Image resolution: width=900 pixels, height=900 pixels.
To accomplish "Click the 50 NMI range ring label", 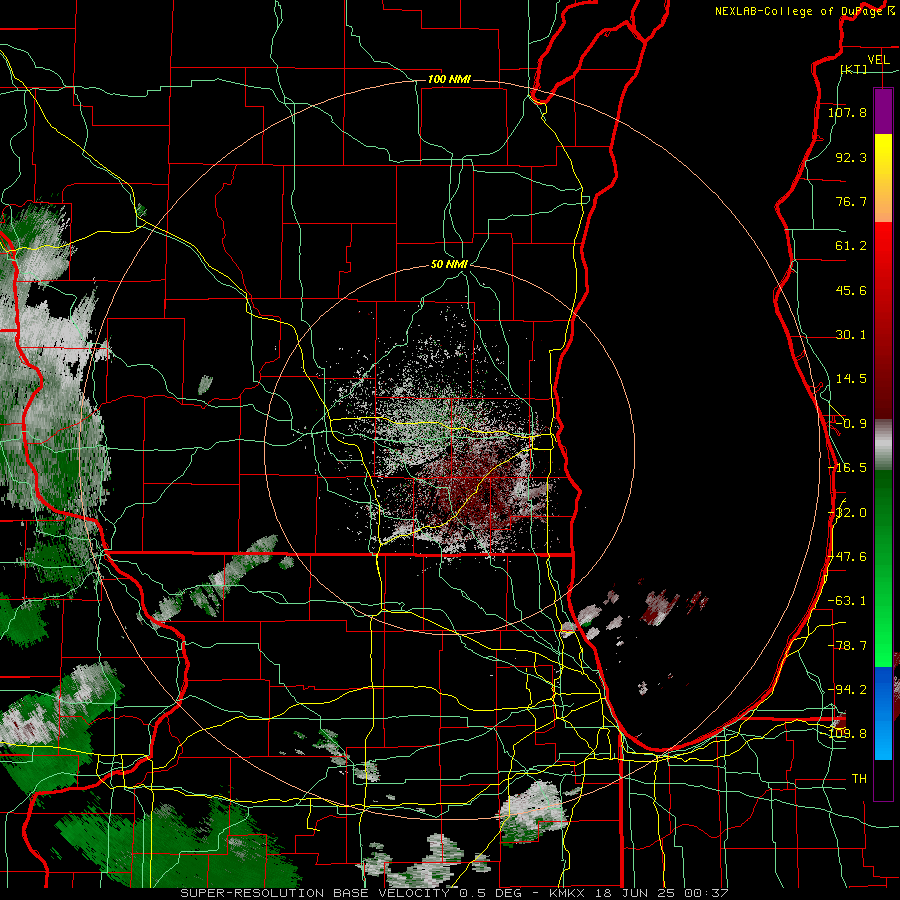I will click(x=449, y=265).
